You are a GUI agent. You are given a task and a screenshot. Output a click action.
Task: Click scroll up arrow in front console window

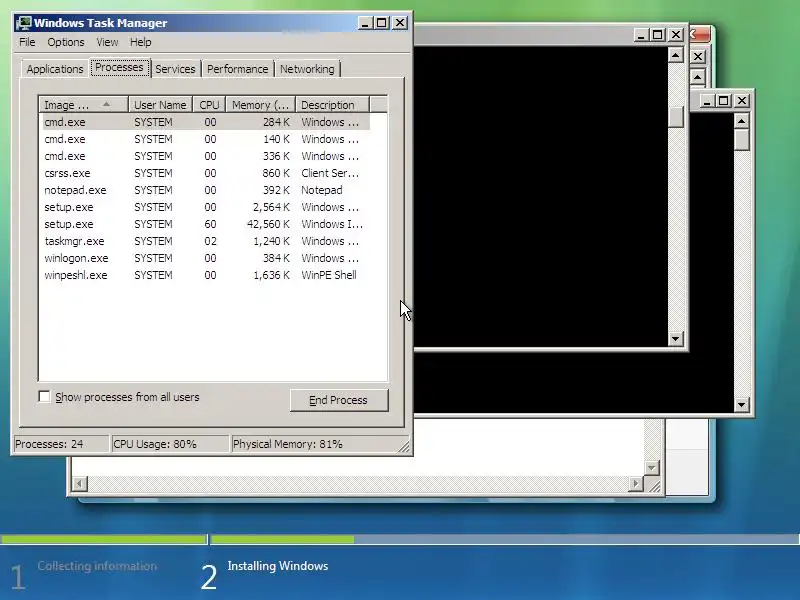(676, 55)
